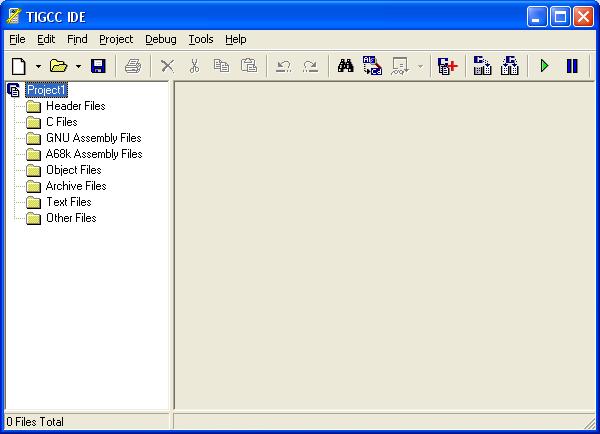
Task: Close the TIGCC IDE window
Action: click(x=583, y=17)
